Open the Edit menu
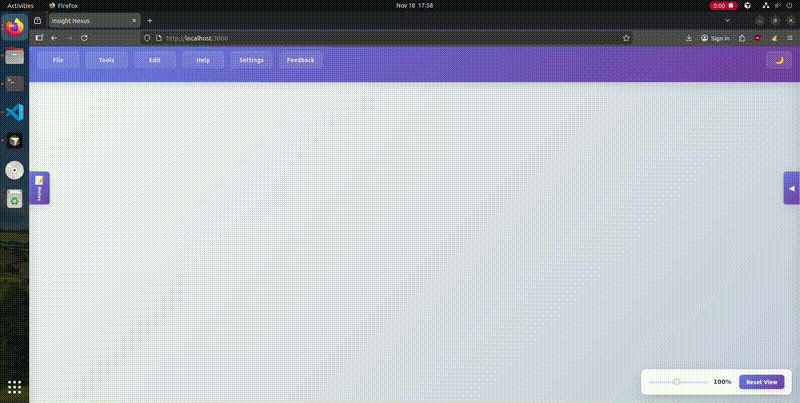The image size is (800, 403). pyautogui.click(x=155, y=60)
